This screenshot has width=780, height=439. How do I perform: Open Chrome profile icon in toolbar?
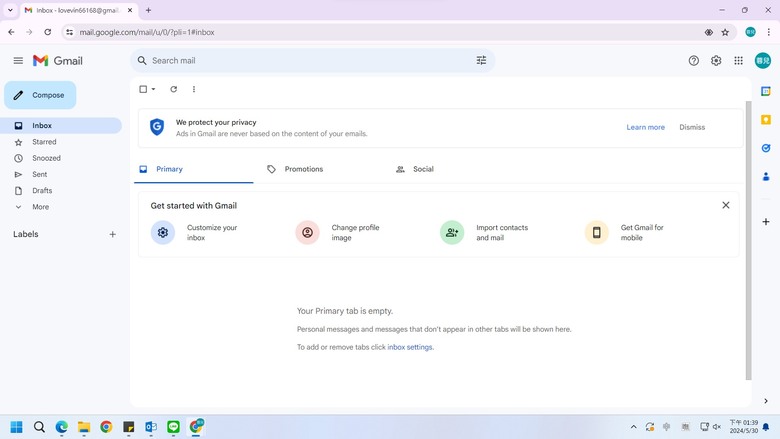[x=750, y=32]
